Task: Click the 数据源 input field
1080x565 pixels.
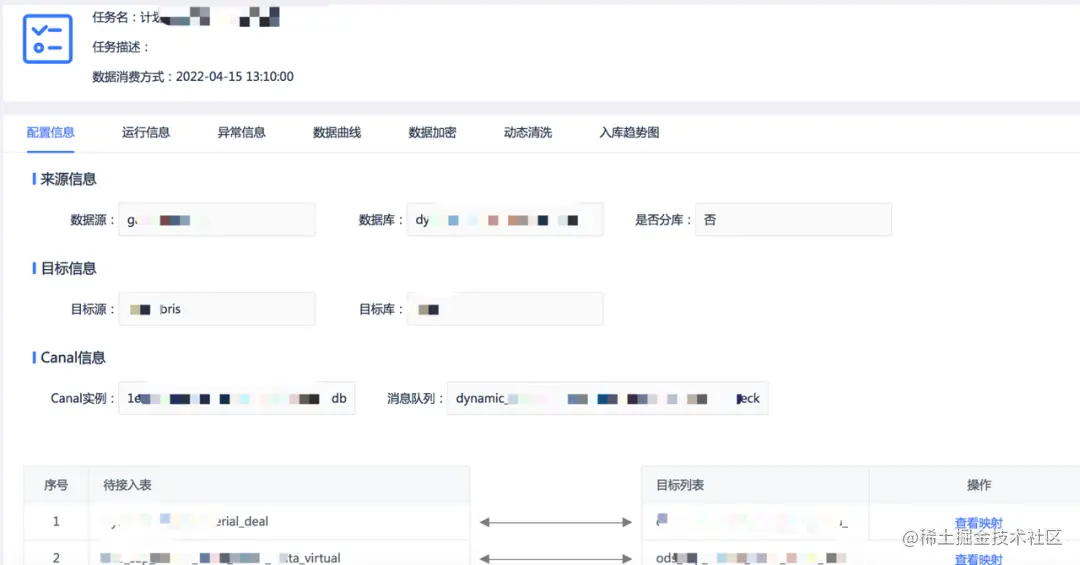Action: click(217, 220)
